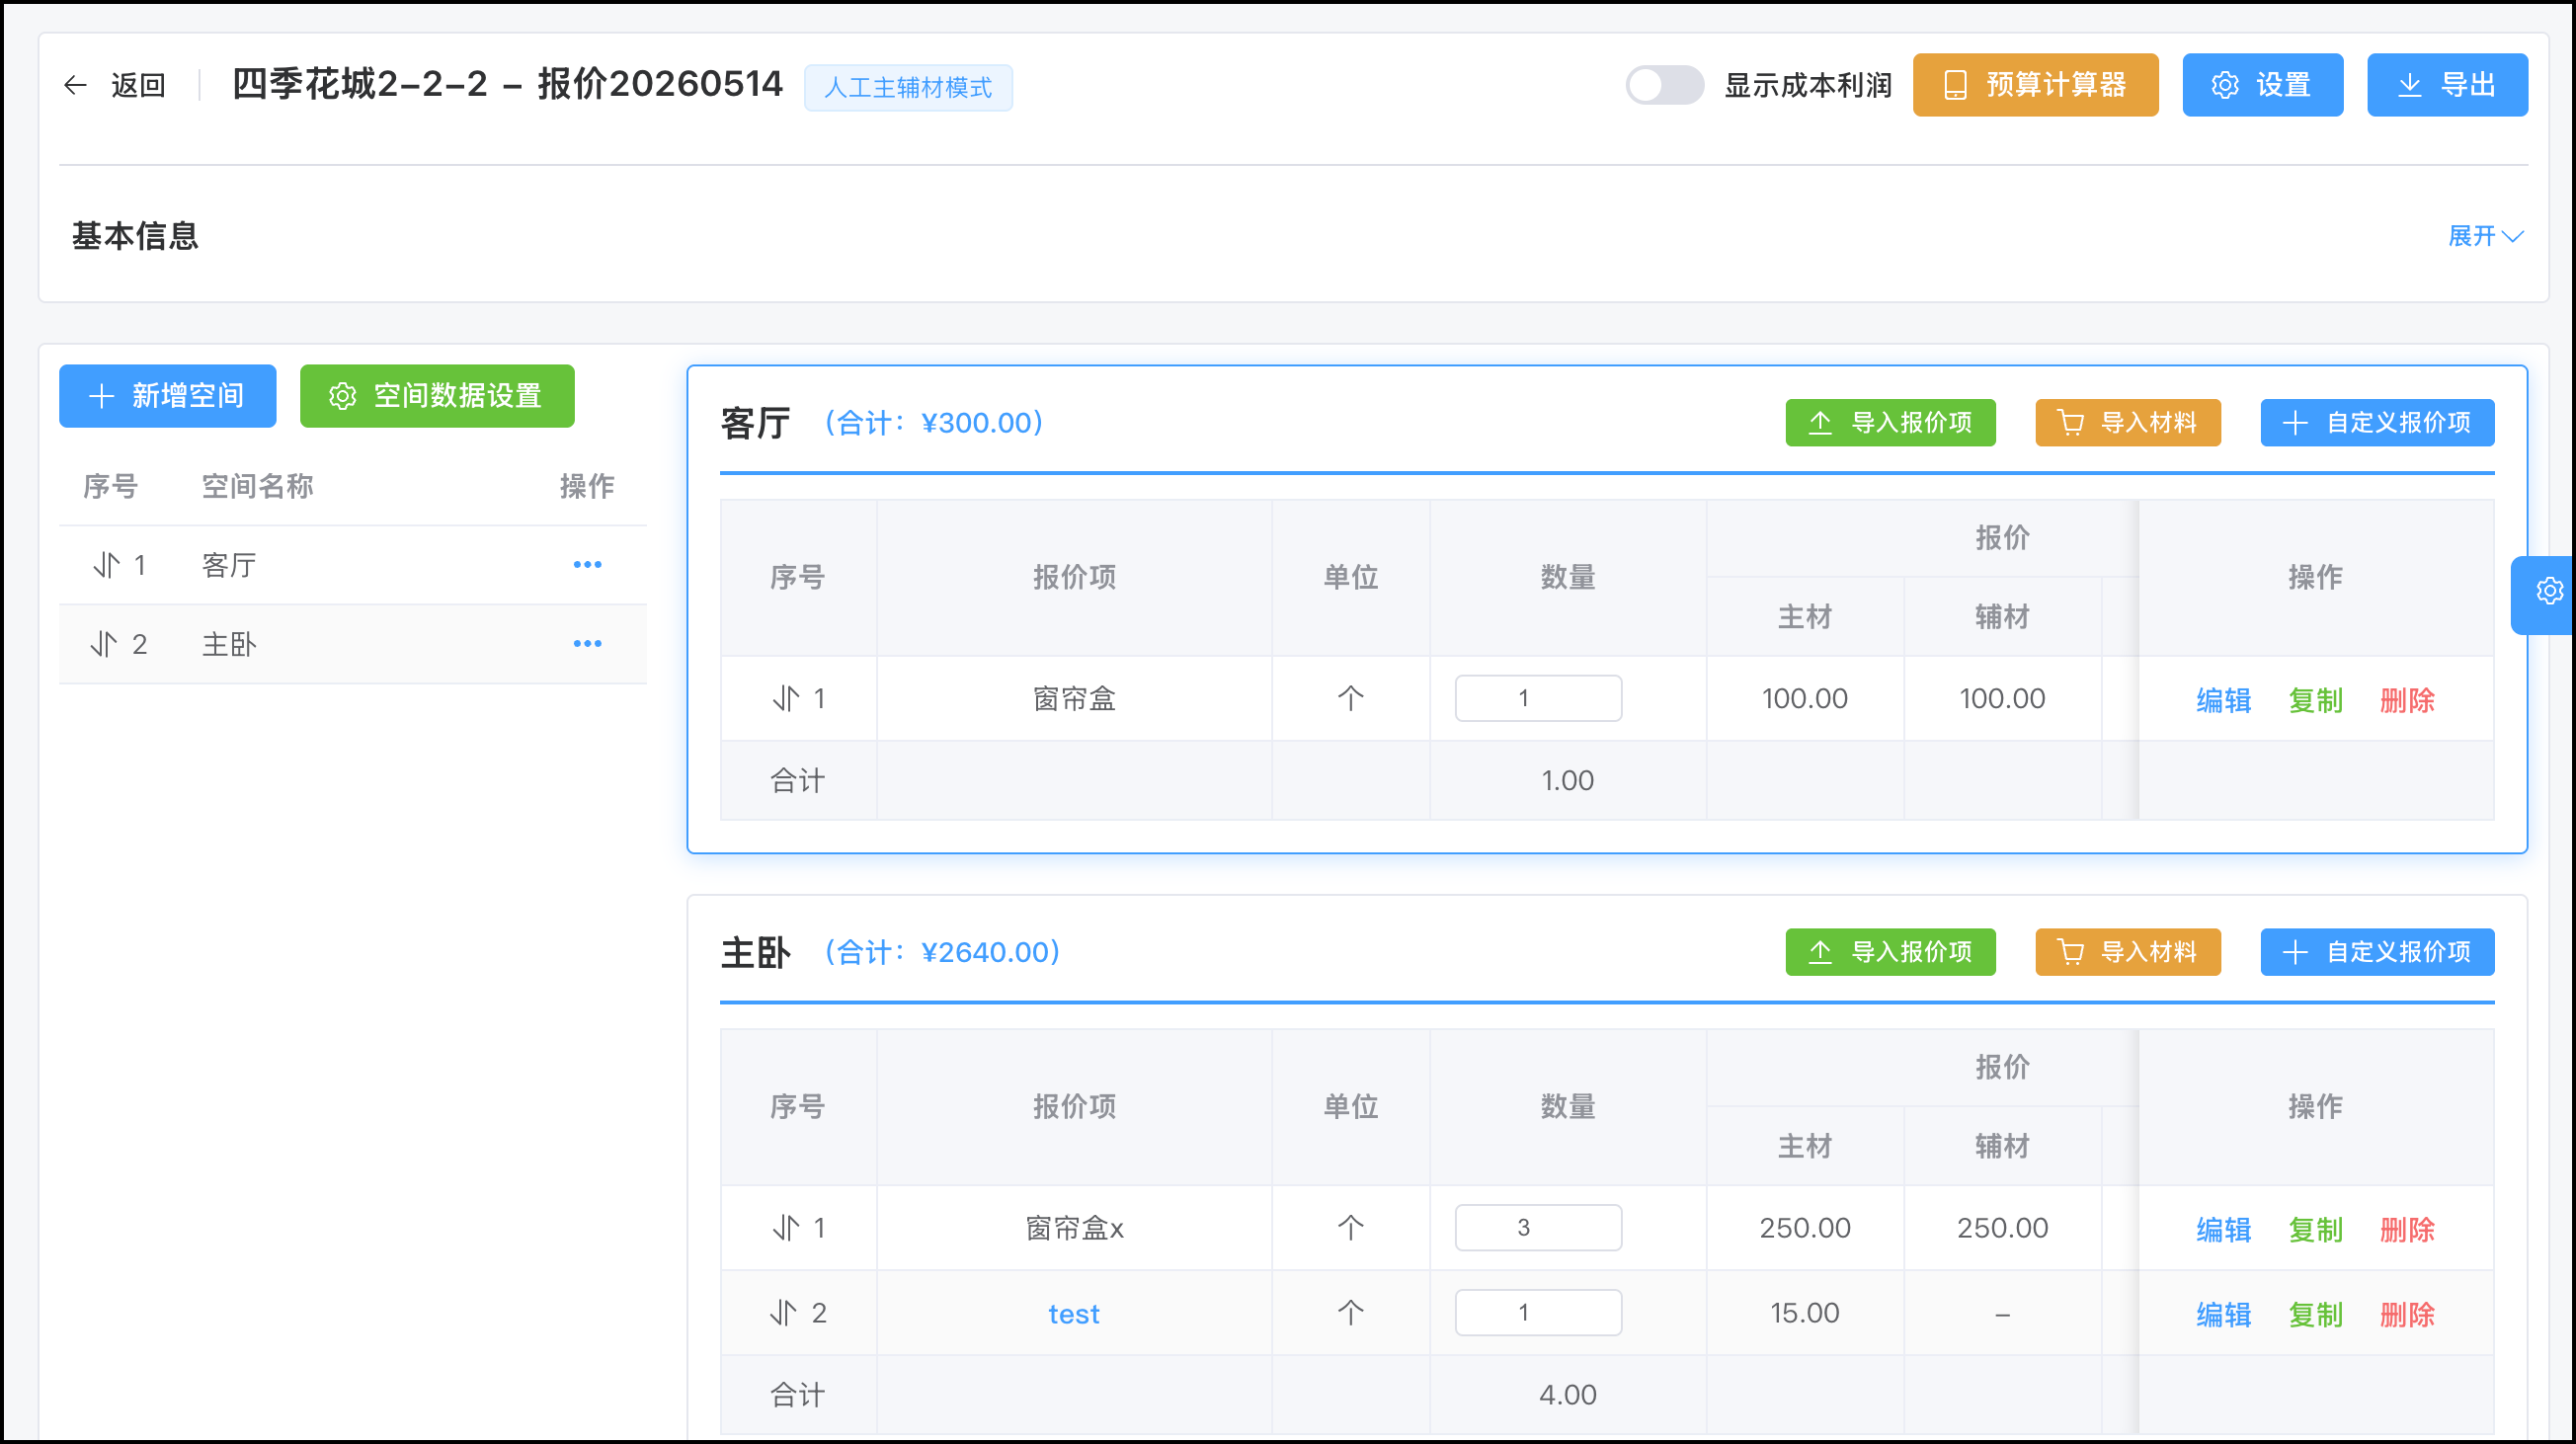Click the sort handle icon for 客厅 space row
2576x1444 pixels.
[x=106, y=565]
